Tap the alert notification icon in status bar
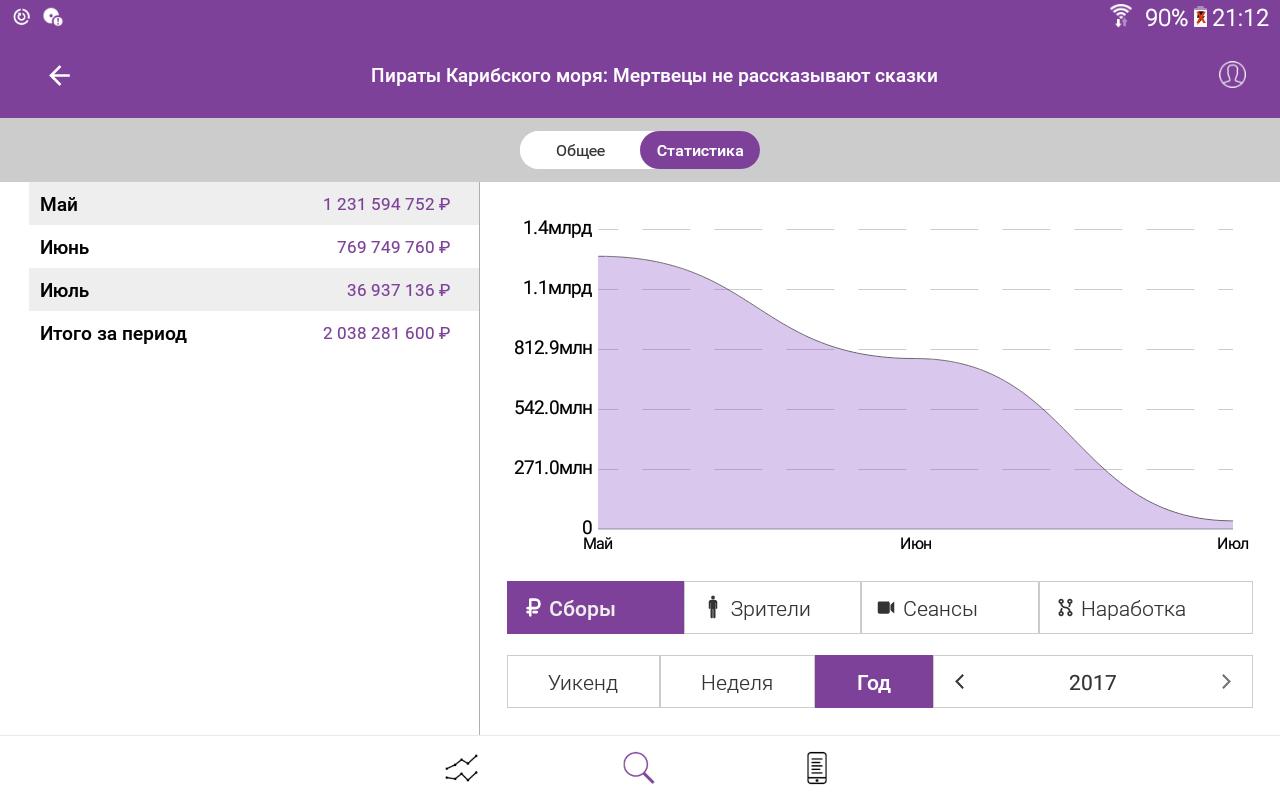 coord(54,17)
